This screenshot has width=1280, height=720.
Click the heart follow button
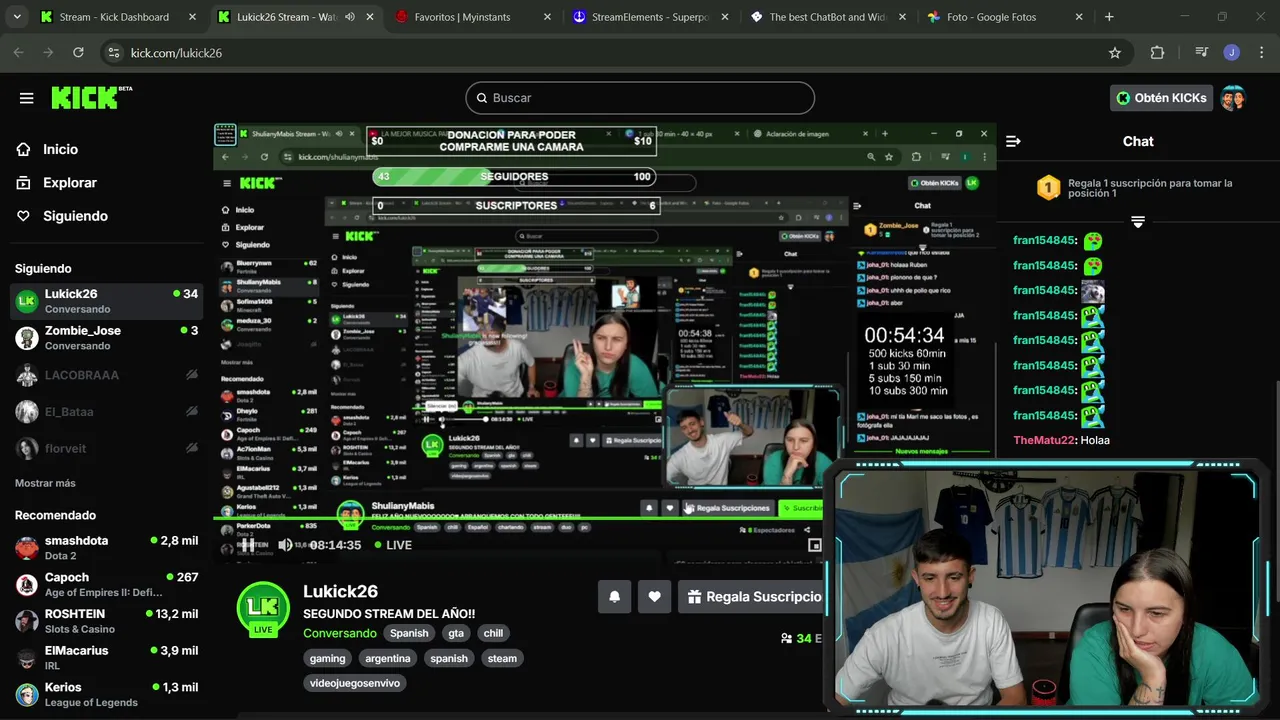point(654,597)
